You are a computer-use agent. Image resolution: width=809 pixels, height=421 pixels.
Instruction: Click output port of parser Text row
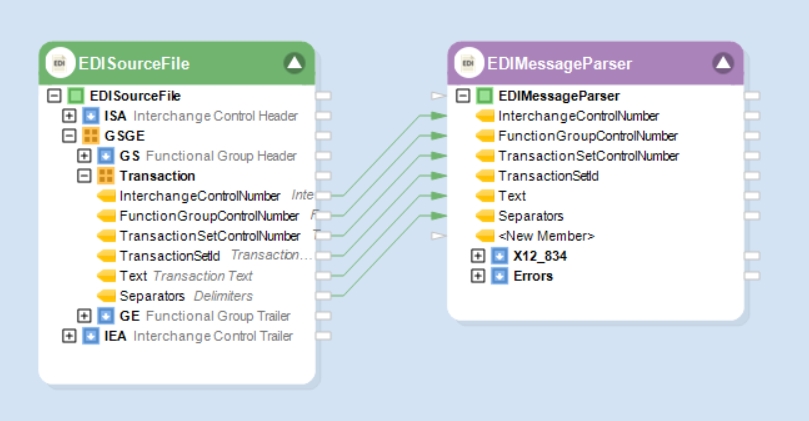pos(752,196)
